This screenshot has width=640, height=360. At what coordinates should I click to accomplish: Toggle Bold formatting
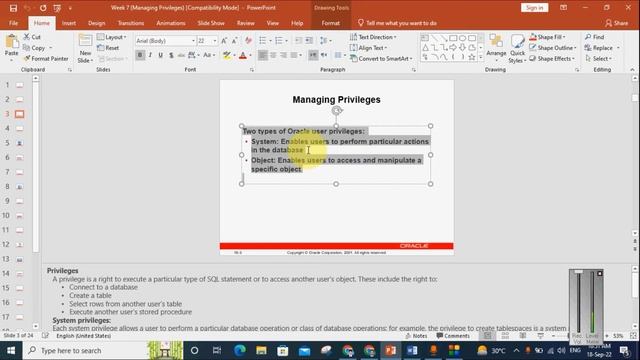(x=140, y=55)
